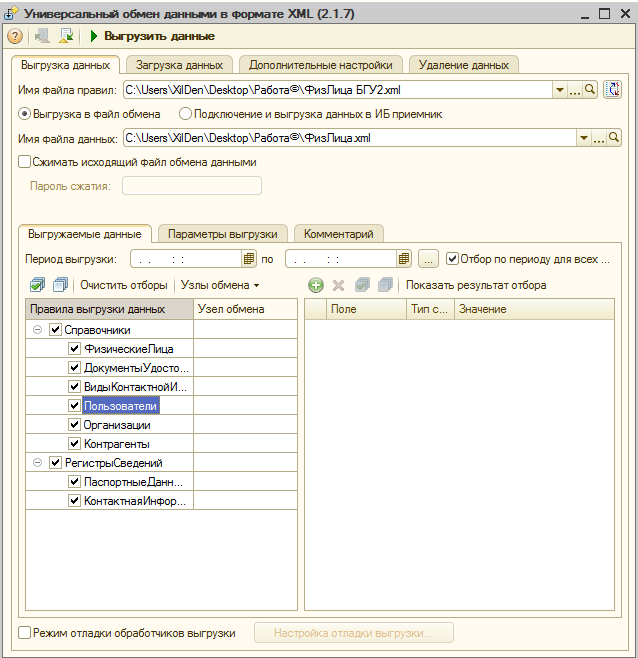Click Очистить отборы button
Screen dimensions: 638x658
(123, 285)
